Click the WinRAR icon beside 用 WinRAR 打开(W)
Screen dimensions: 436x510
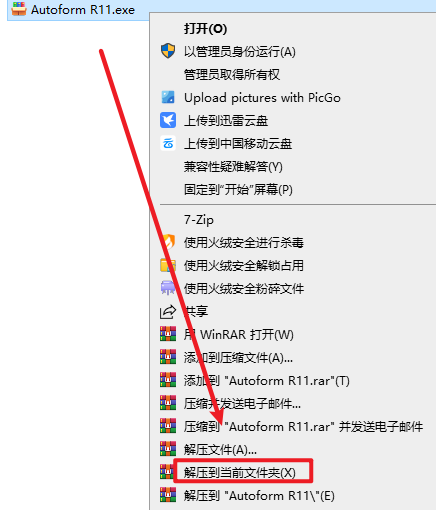click(168, 334)
